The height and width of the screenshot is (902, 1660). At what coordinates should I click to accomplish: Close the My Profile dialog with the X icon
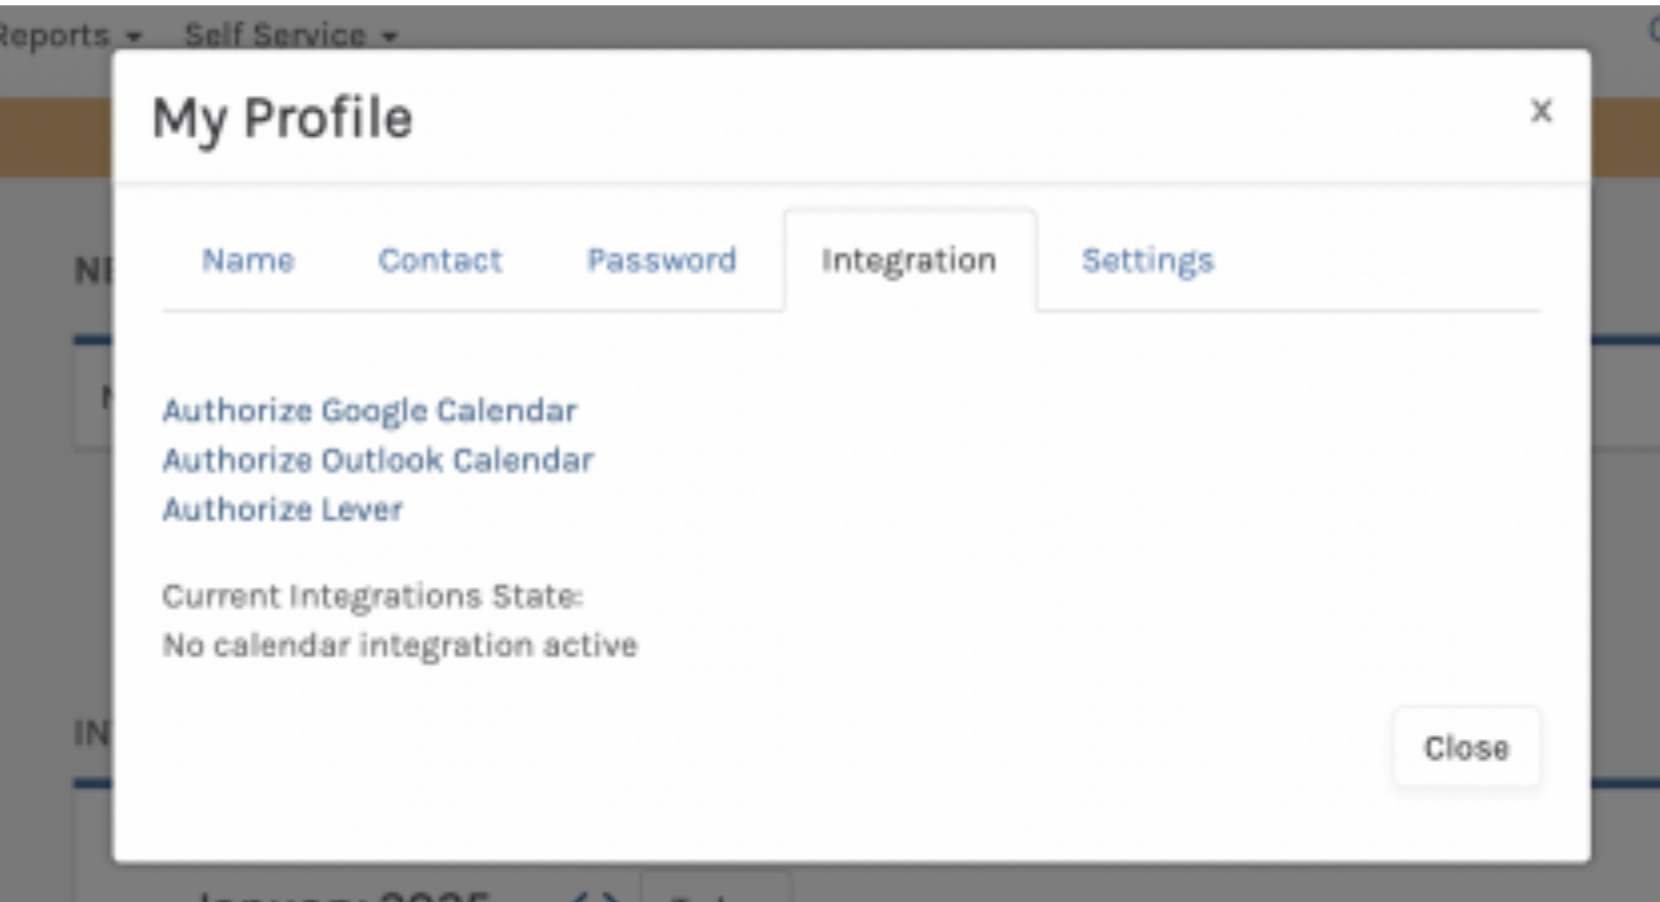coord(1541,111)
